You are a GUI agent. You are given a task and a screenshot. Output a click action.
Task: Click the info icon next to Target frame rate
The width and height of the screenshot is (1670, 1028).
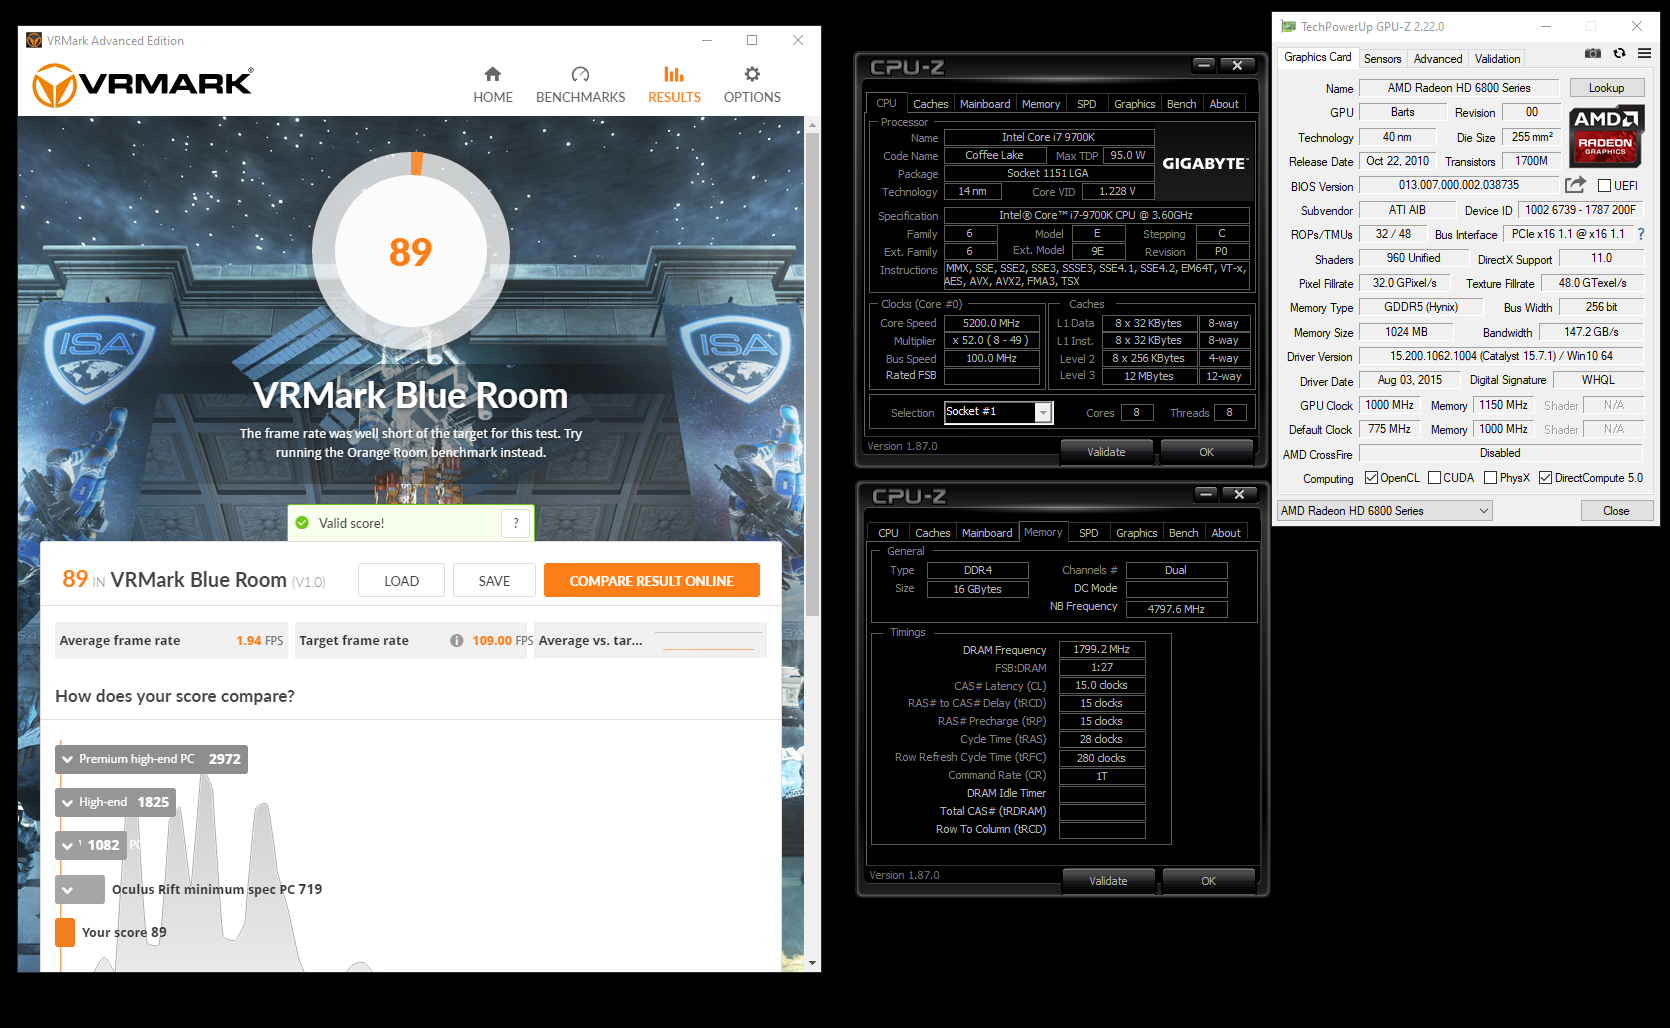(456, 641)
